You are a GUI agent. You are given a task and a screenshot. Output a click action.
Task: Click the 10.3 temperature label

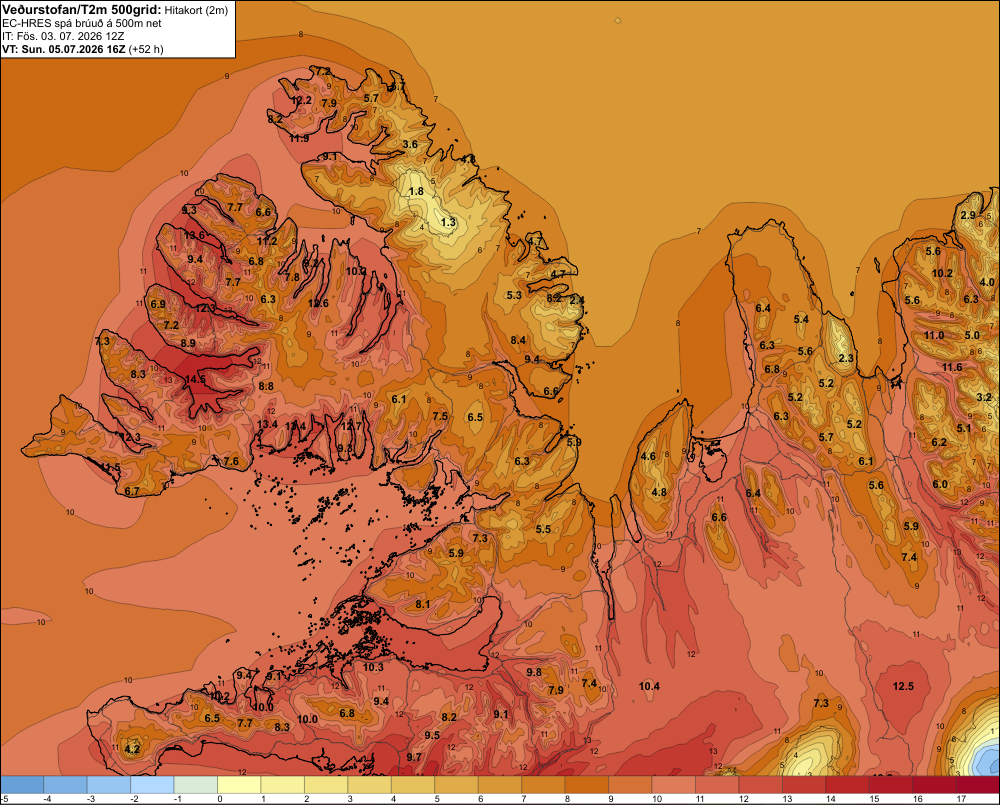tap(373, 667)
